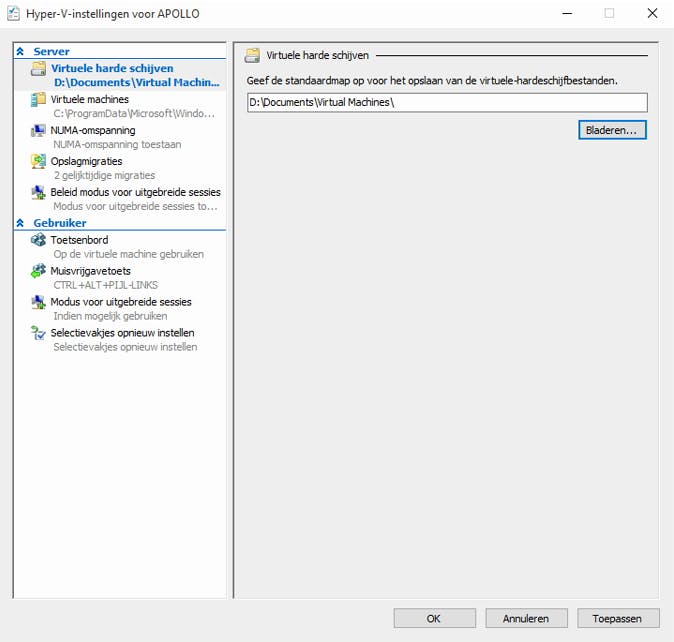Click the Hyper-V settings icon in title bar
The image size is (674, 642).
click(13, 14)
